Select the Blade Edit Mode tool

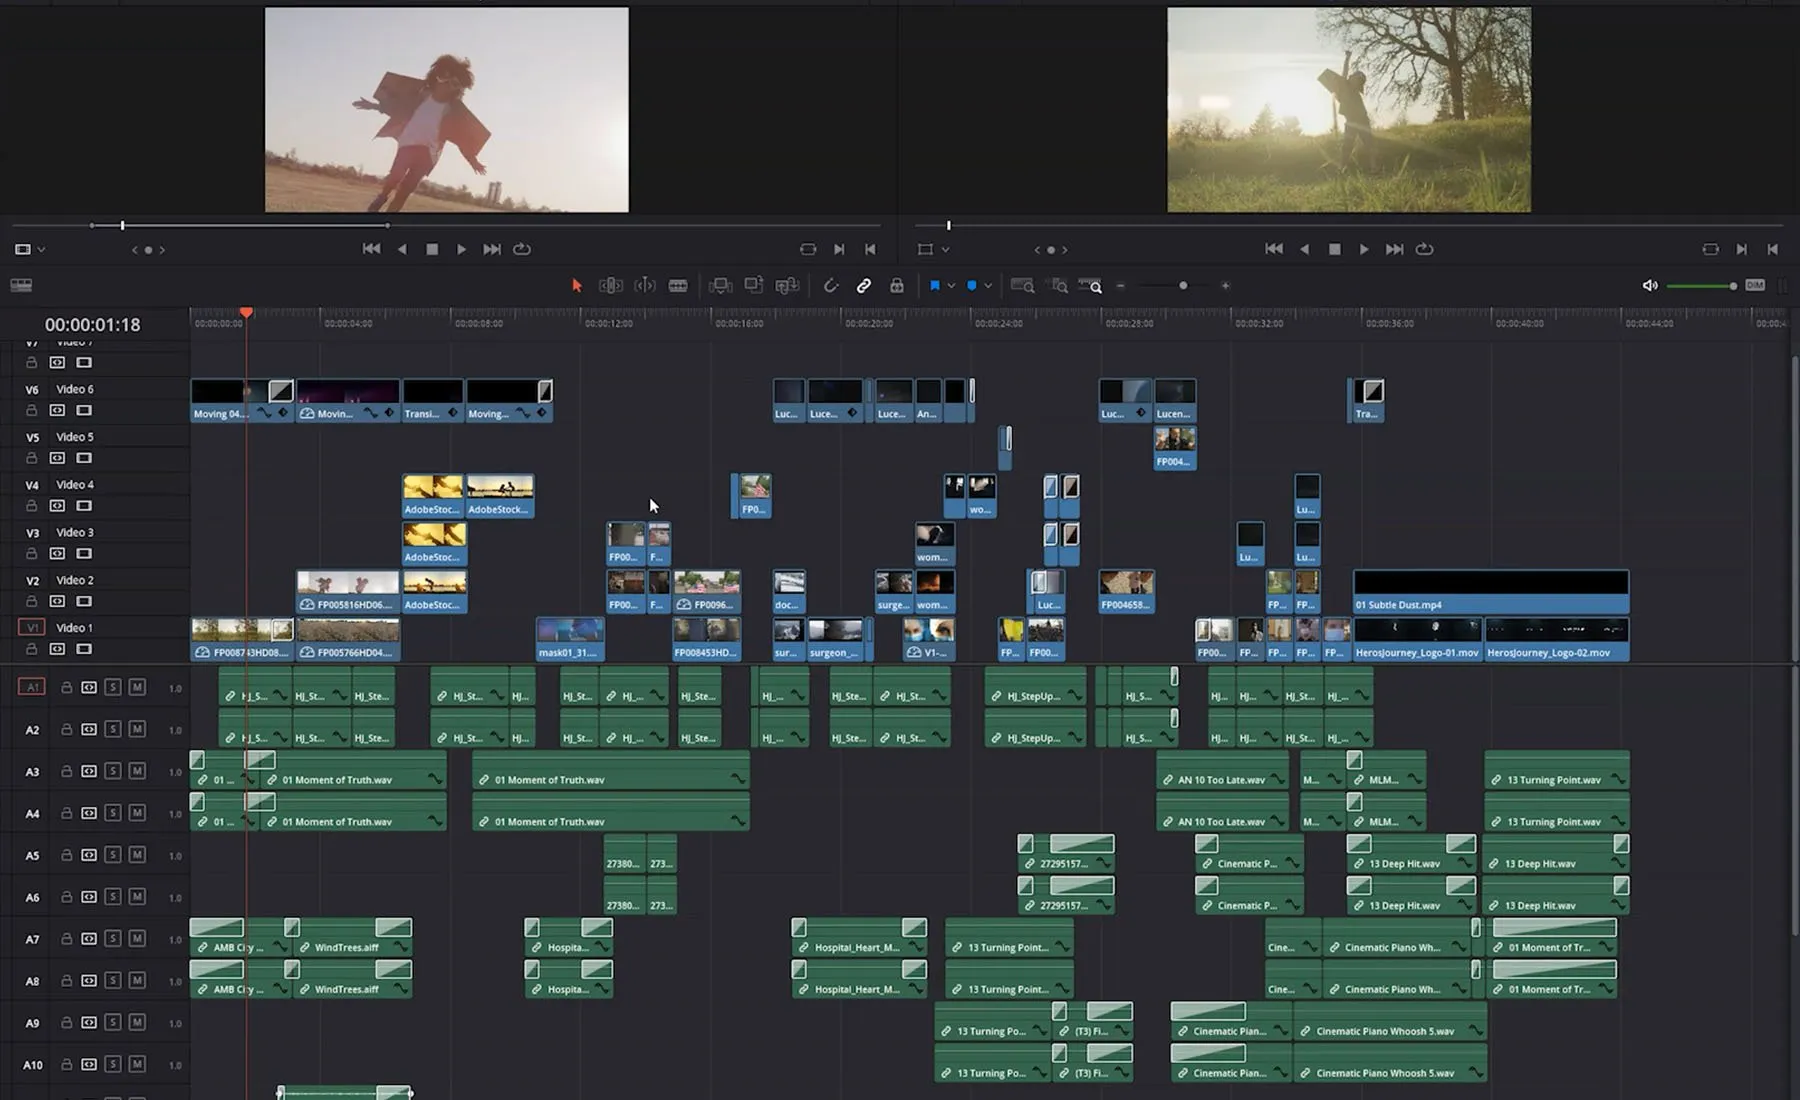click(x=678, y=286)
